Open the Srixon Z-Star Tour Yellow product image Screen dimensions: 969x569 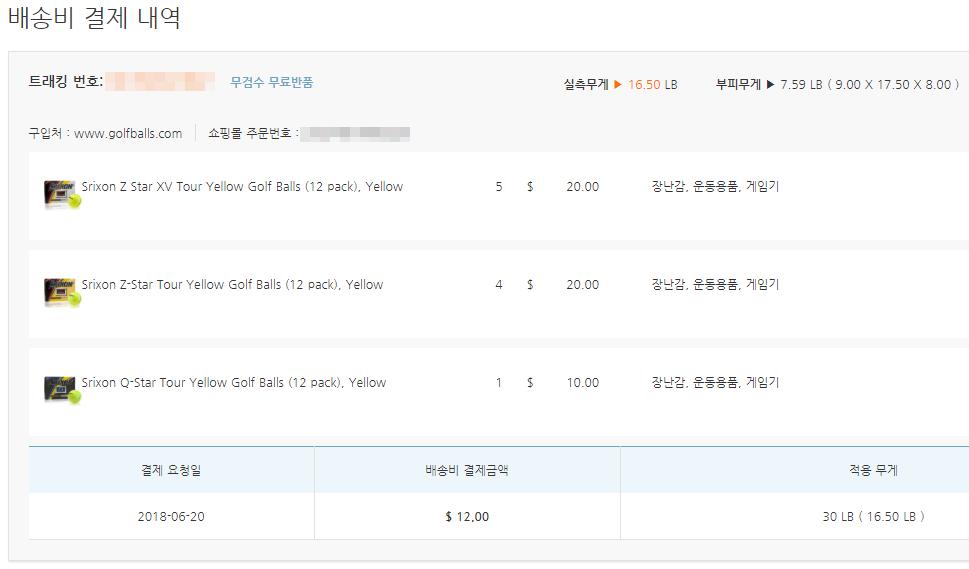tap(61, 292)
